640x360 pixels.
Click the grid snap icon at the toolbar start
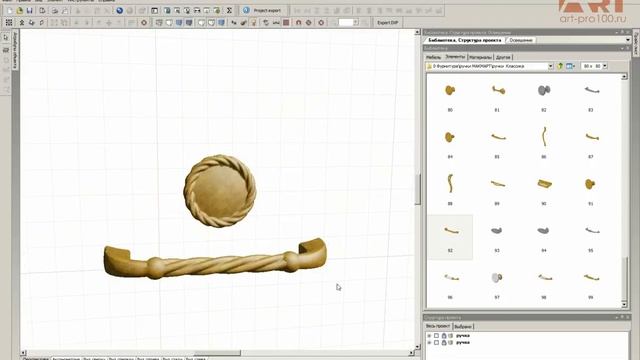[x=9, y=22]
